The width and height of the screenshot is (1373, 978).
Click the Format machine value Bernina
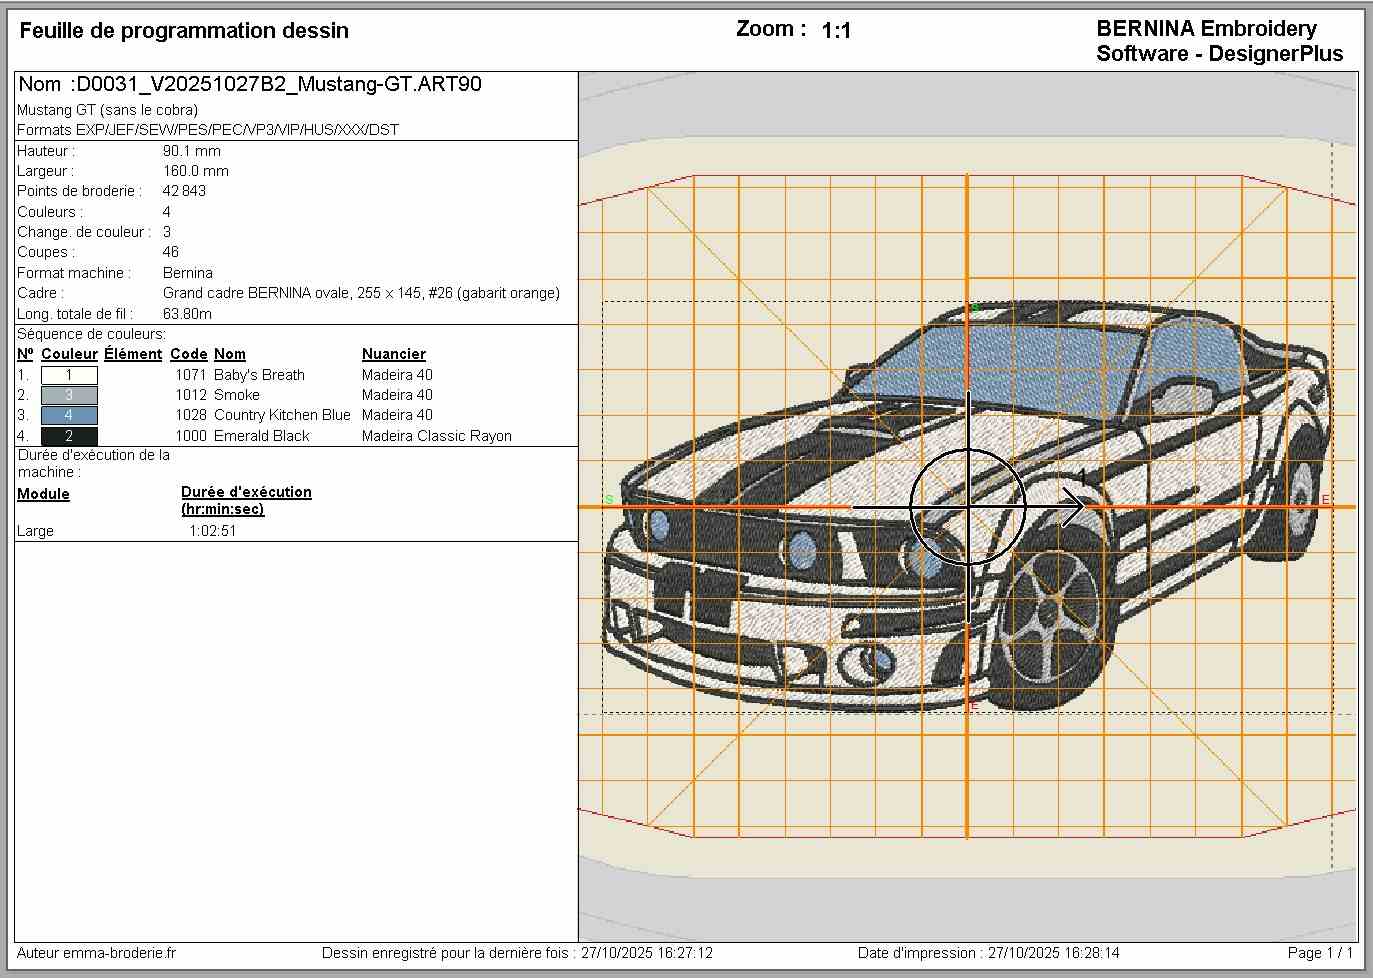pyautogui.click(x=188, y=273)
